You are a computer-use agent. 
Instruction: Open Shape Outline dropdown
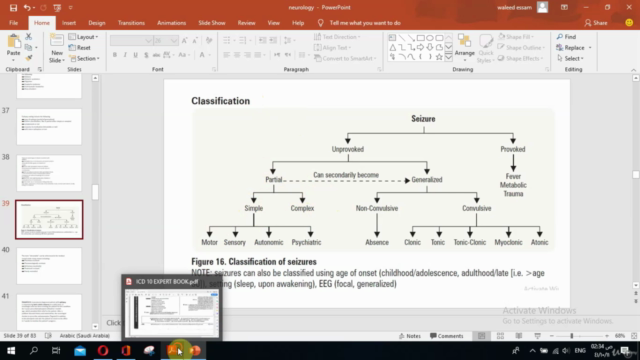click(522, 47)
